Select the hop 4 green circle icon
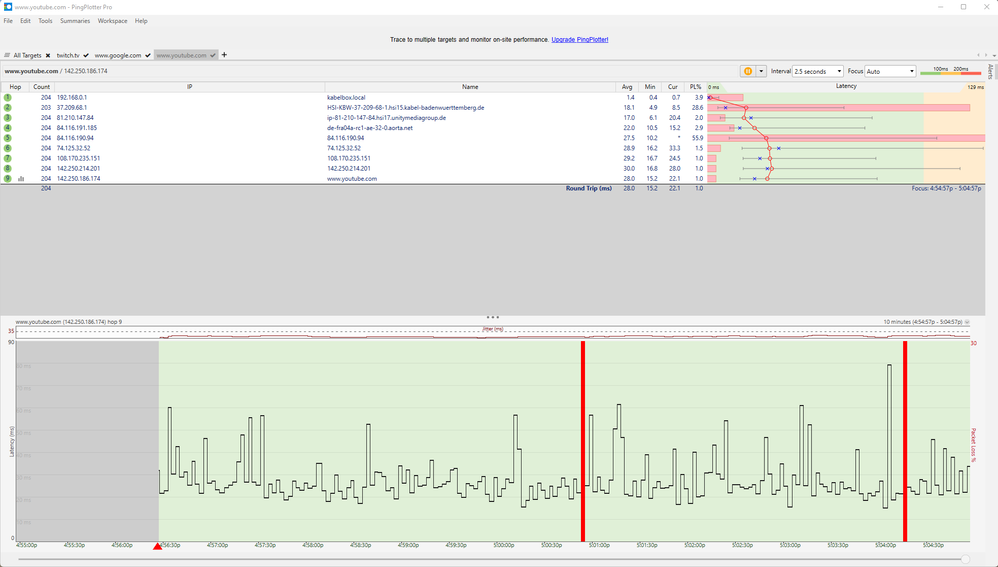Viewport: 998px width, 567px height. pyautogui.click(x=8, y=128)
